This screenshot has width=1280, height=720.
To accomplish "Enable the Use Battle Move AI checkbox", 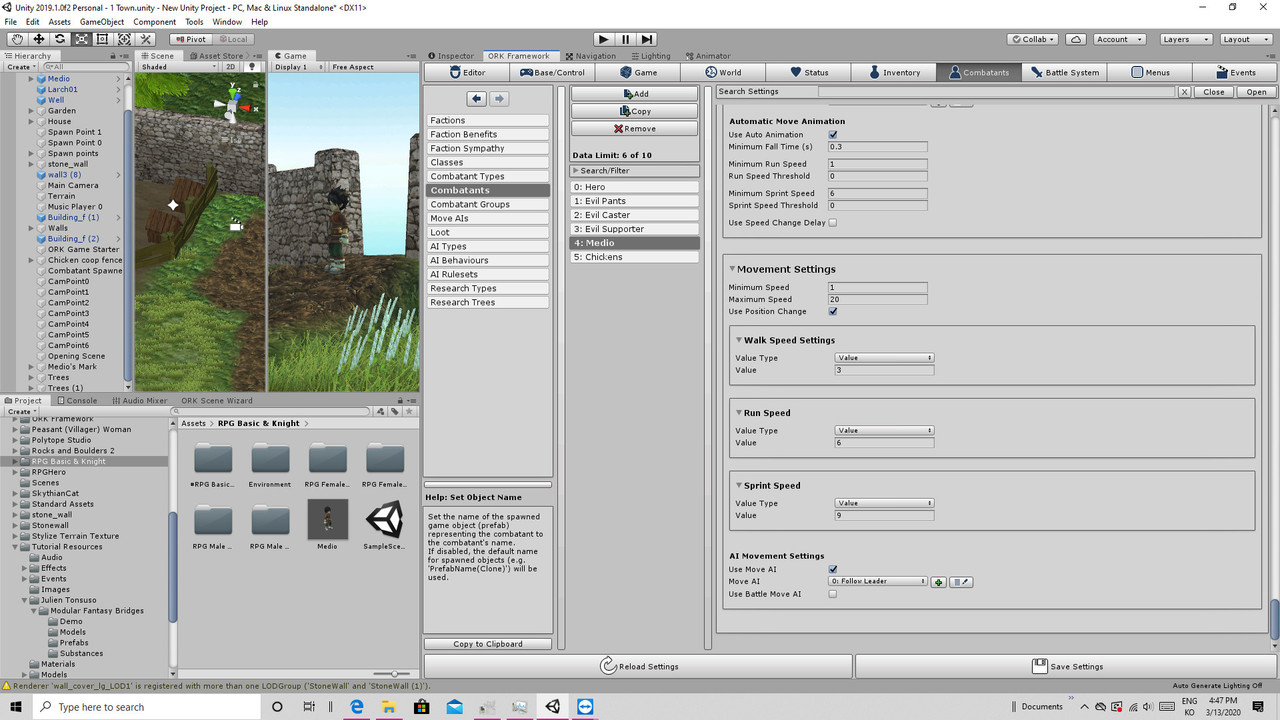I will 833,594.
